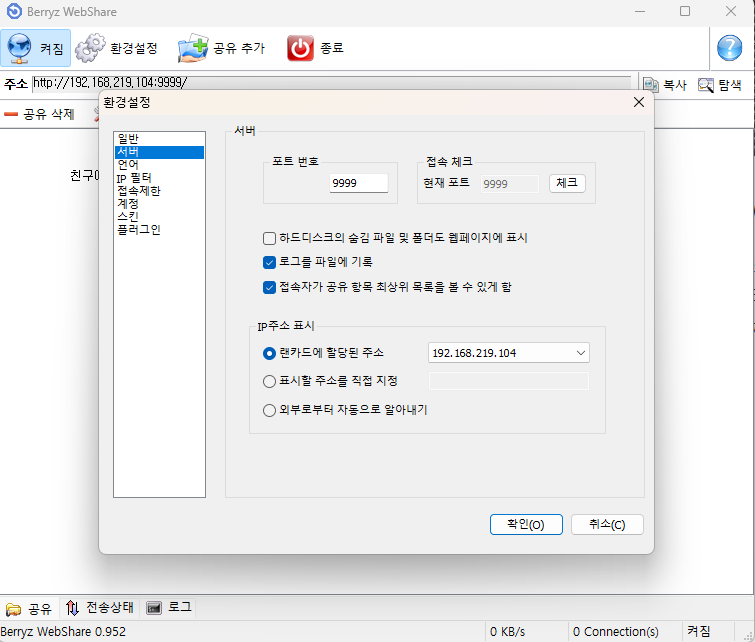Click the 포트 번호 input field 9999
Viewport: 755px width, 642px height.
(359, 183)
